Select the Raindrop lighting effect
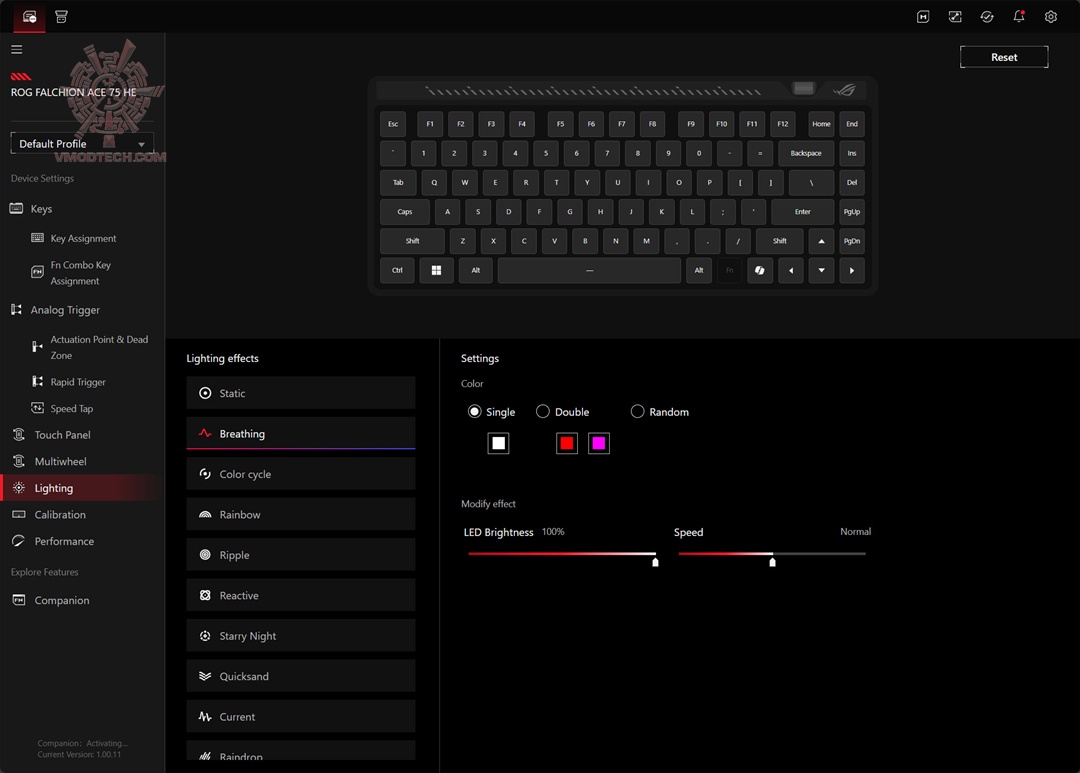Image resolution: width=1080 pixels, height=773 pixels. tap(301, 751)
